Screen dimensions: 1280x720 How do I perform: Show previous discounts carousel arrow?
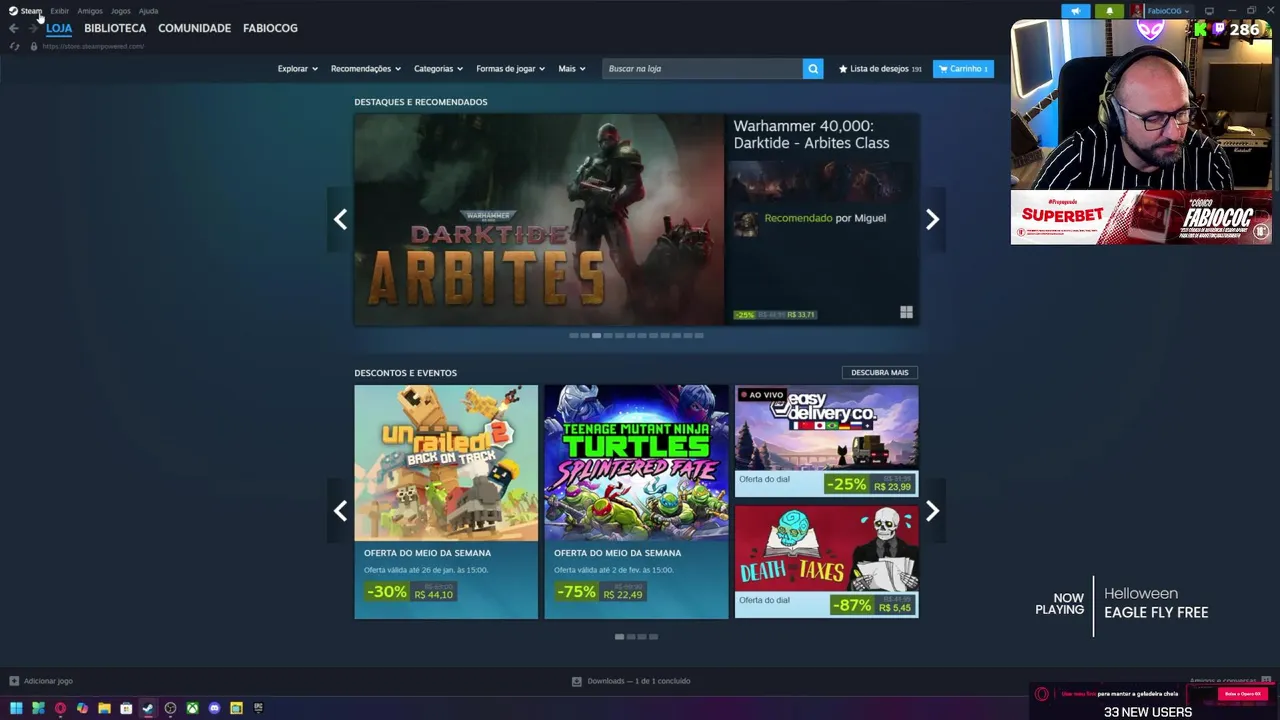click(340, 511)
